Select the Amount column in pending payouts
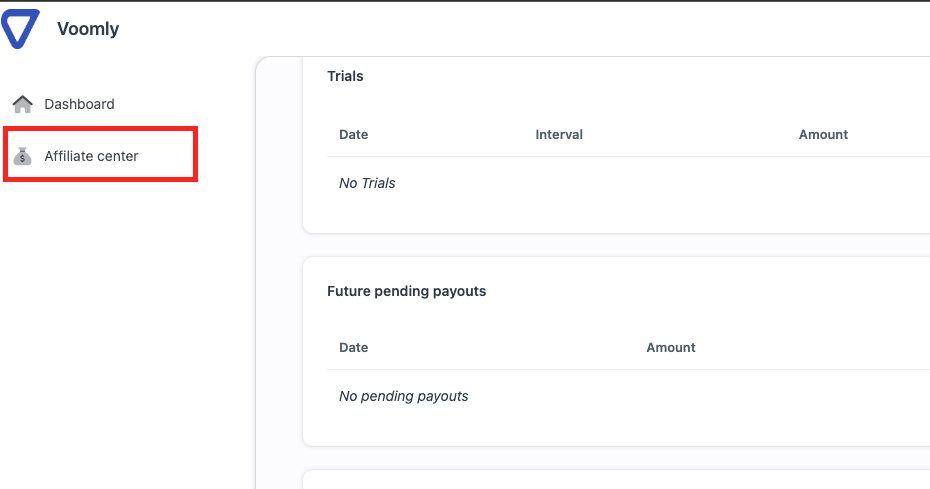The height and width of the screenshot is (489, 930). [x=671, y=348]
